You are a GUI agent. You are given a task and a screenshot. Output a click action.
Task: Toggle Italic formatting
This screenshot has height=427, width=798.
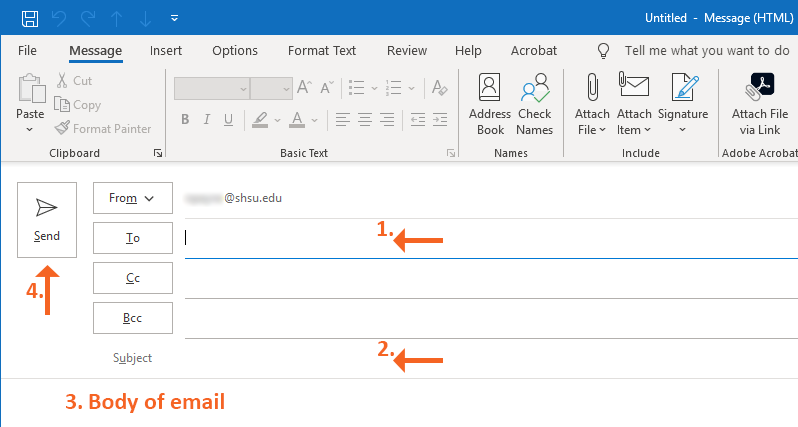click(207, 120)
